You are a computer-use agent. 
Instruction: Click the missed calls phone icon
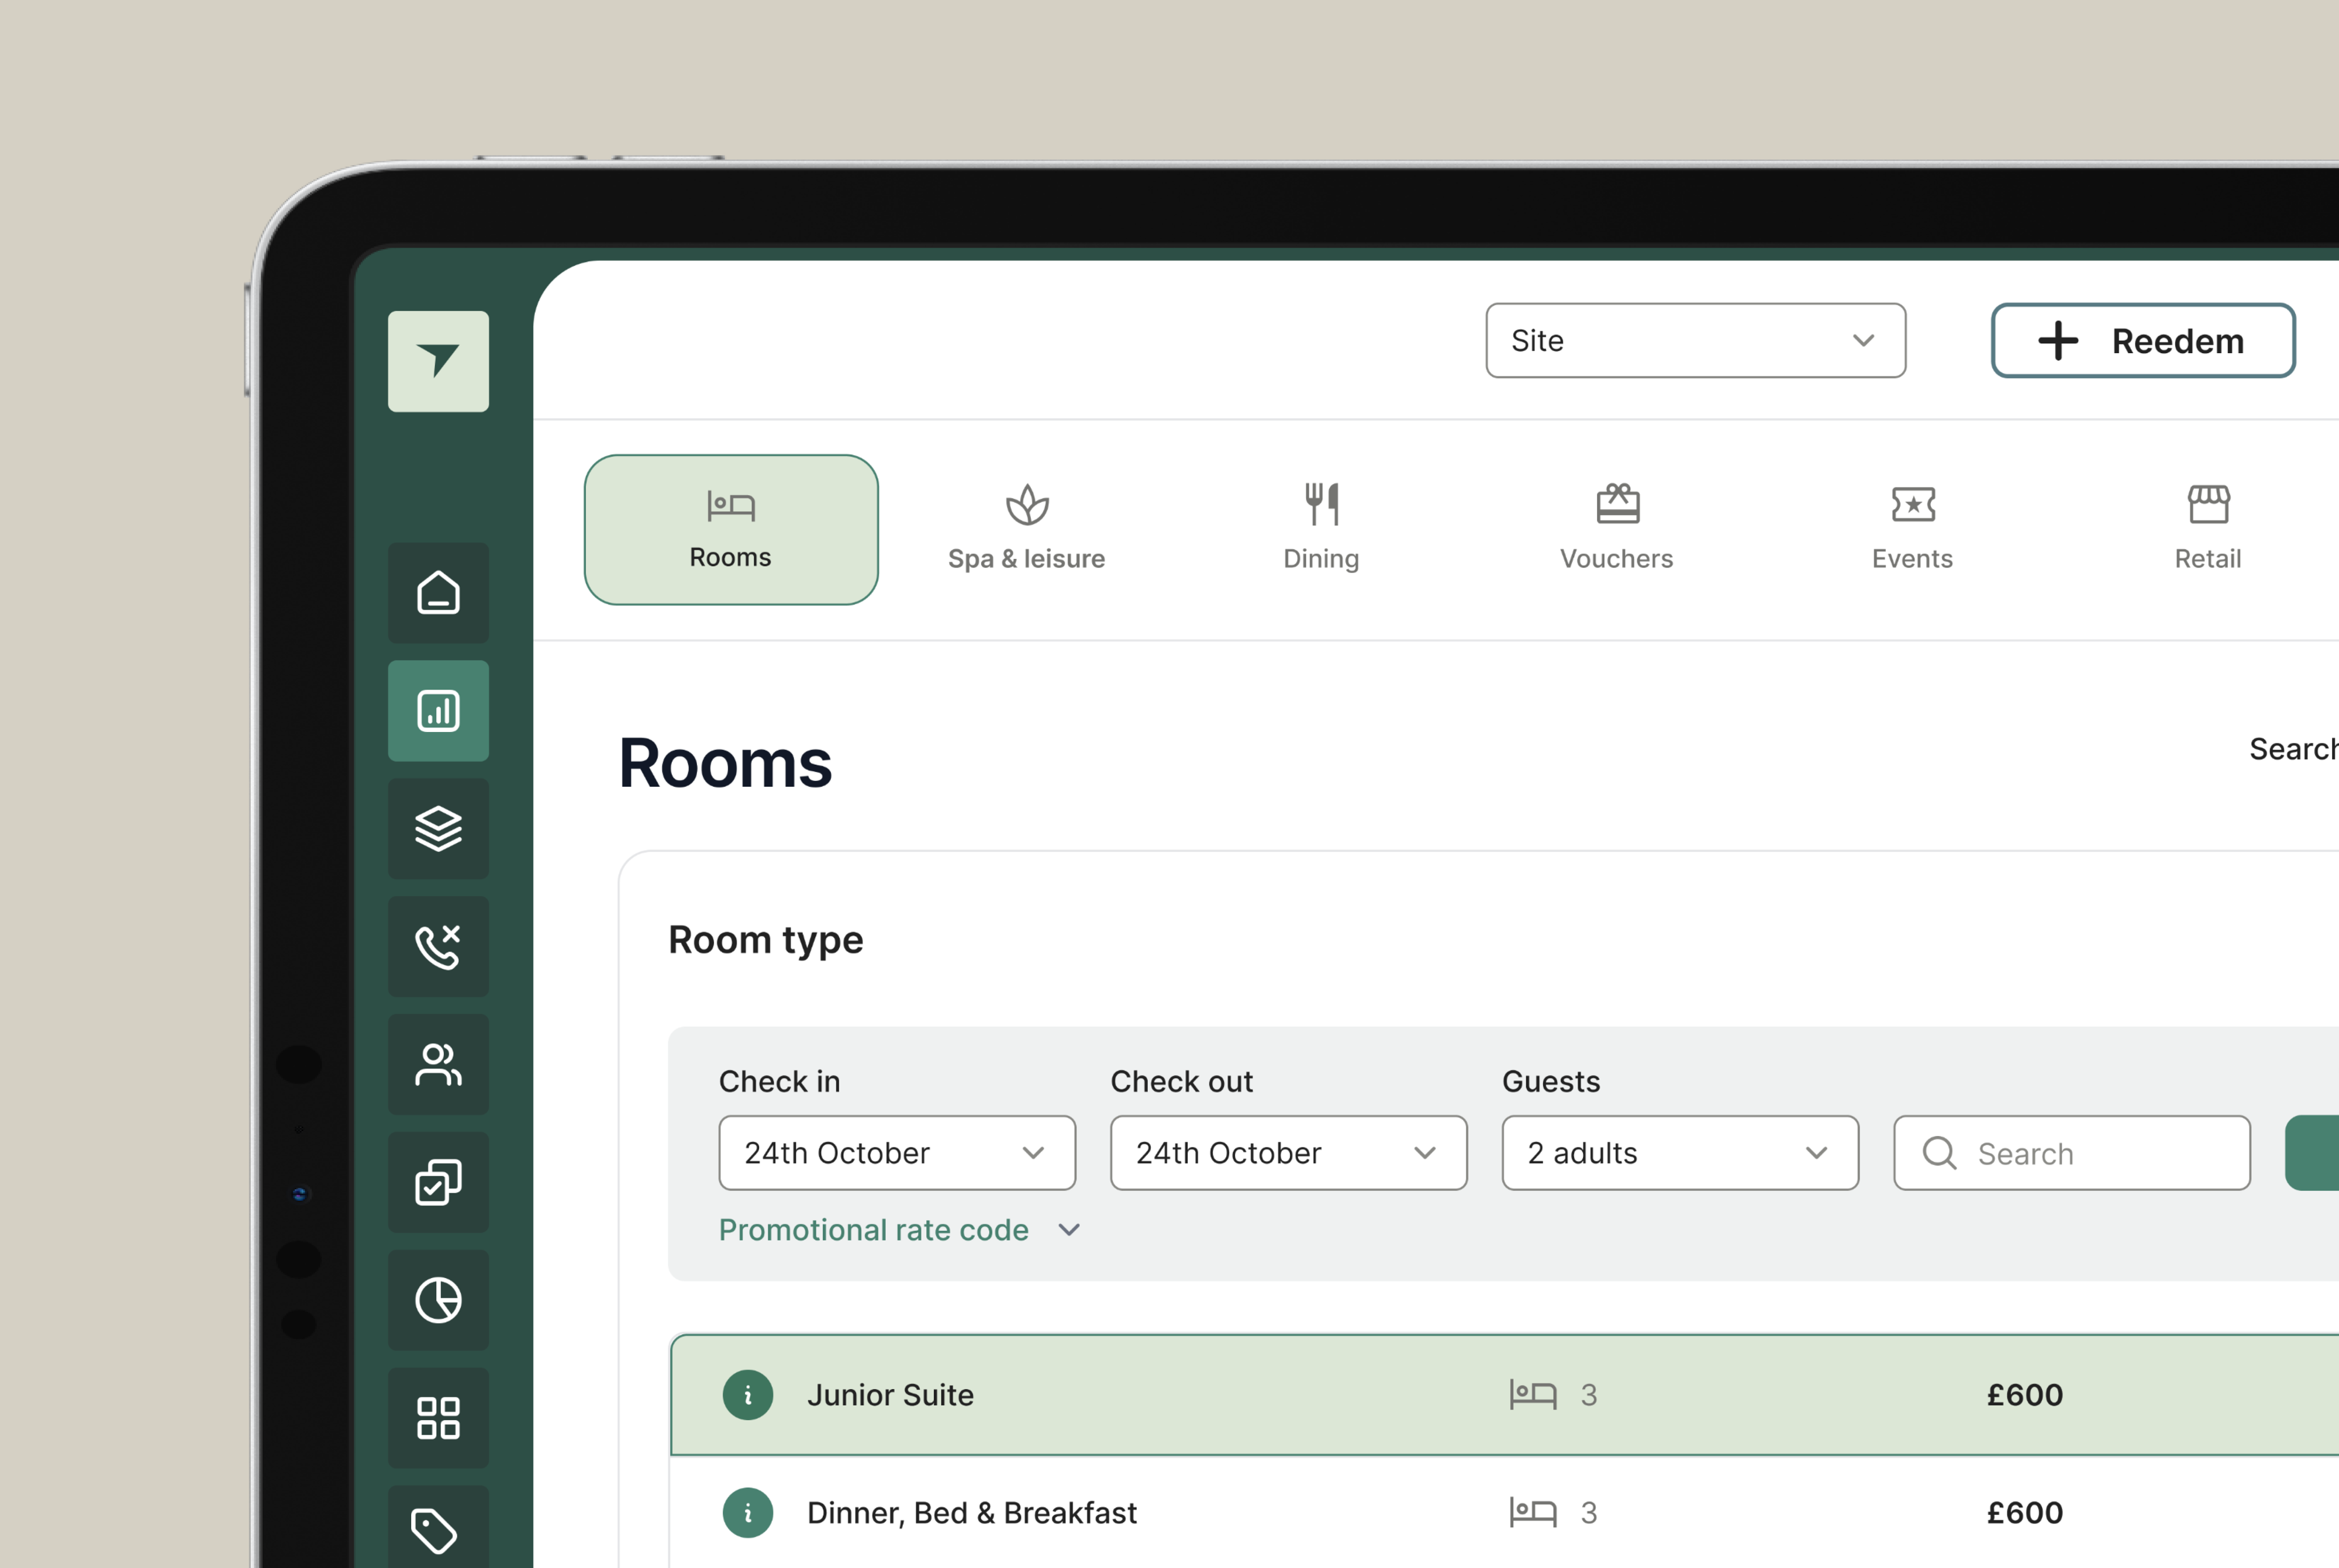[437, 946]
